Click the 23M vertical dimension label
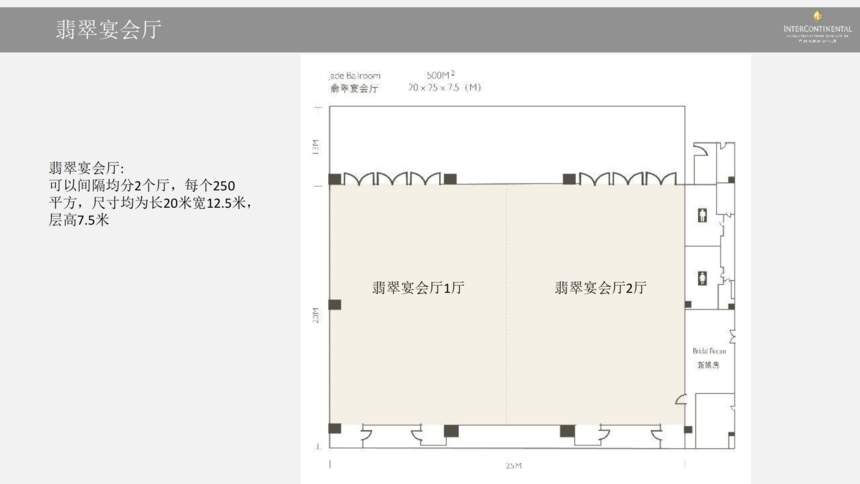 click(x=315, y=315)
